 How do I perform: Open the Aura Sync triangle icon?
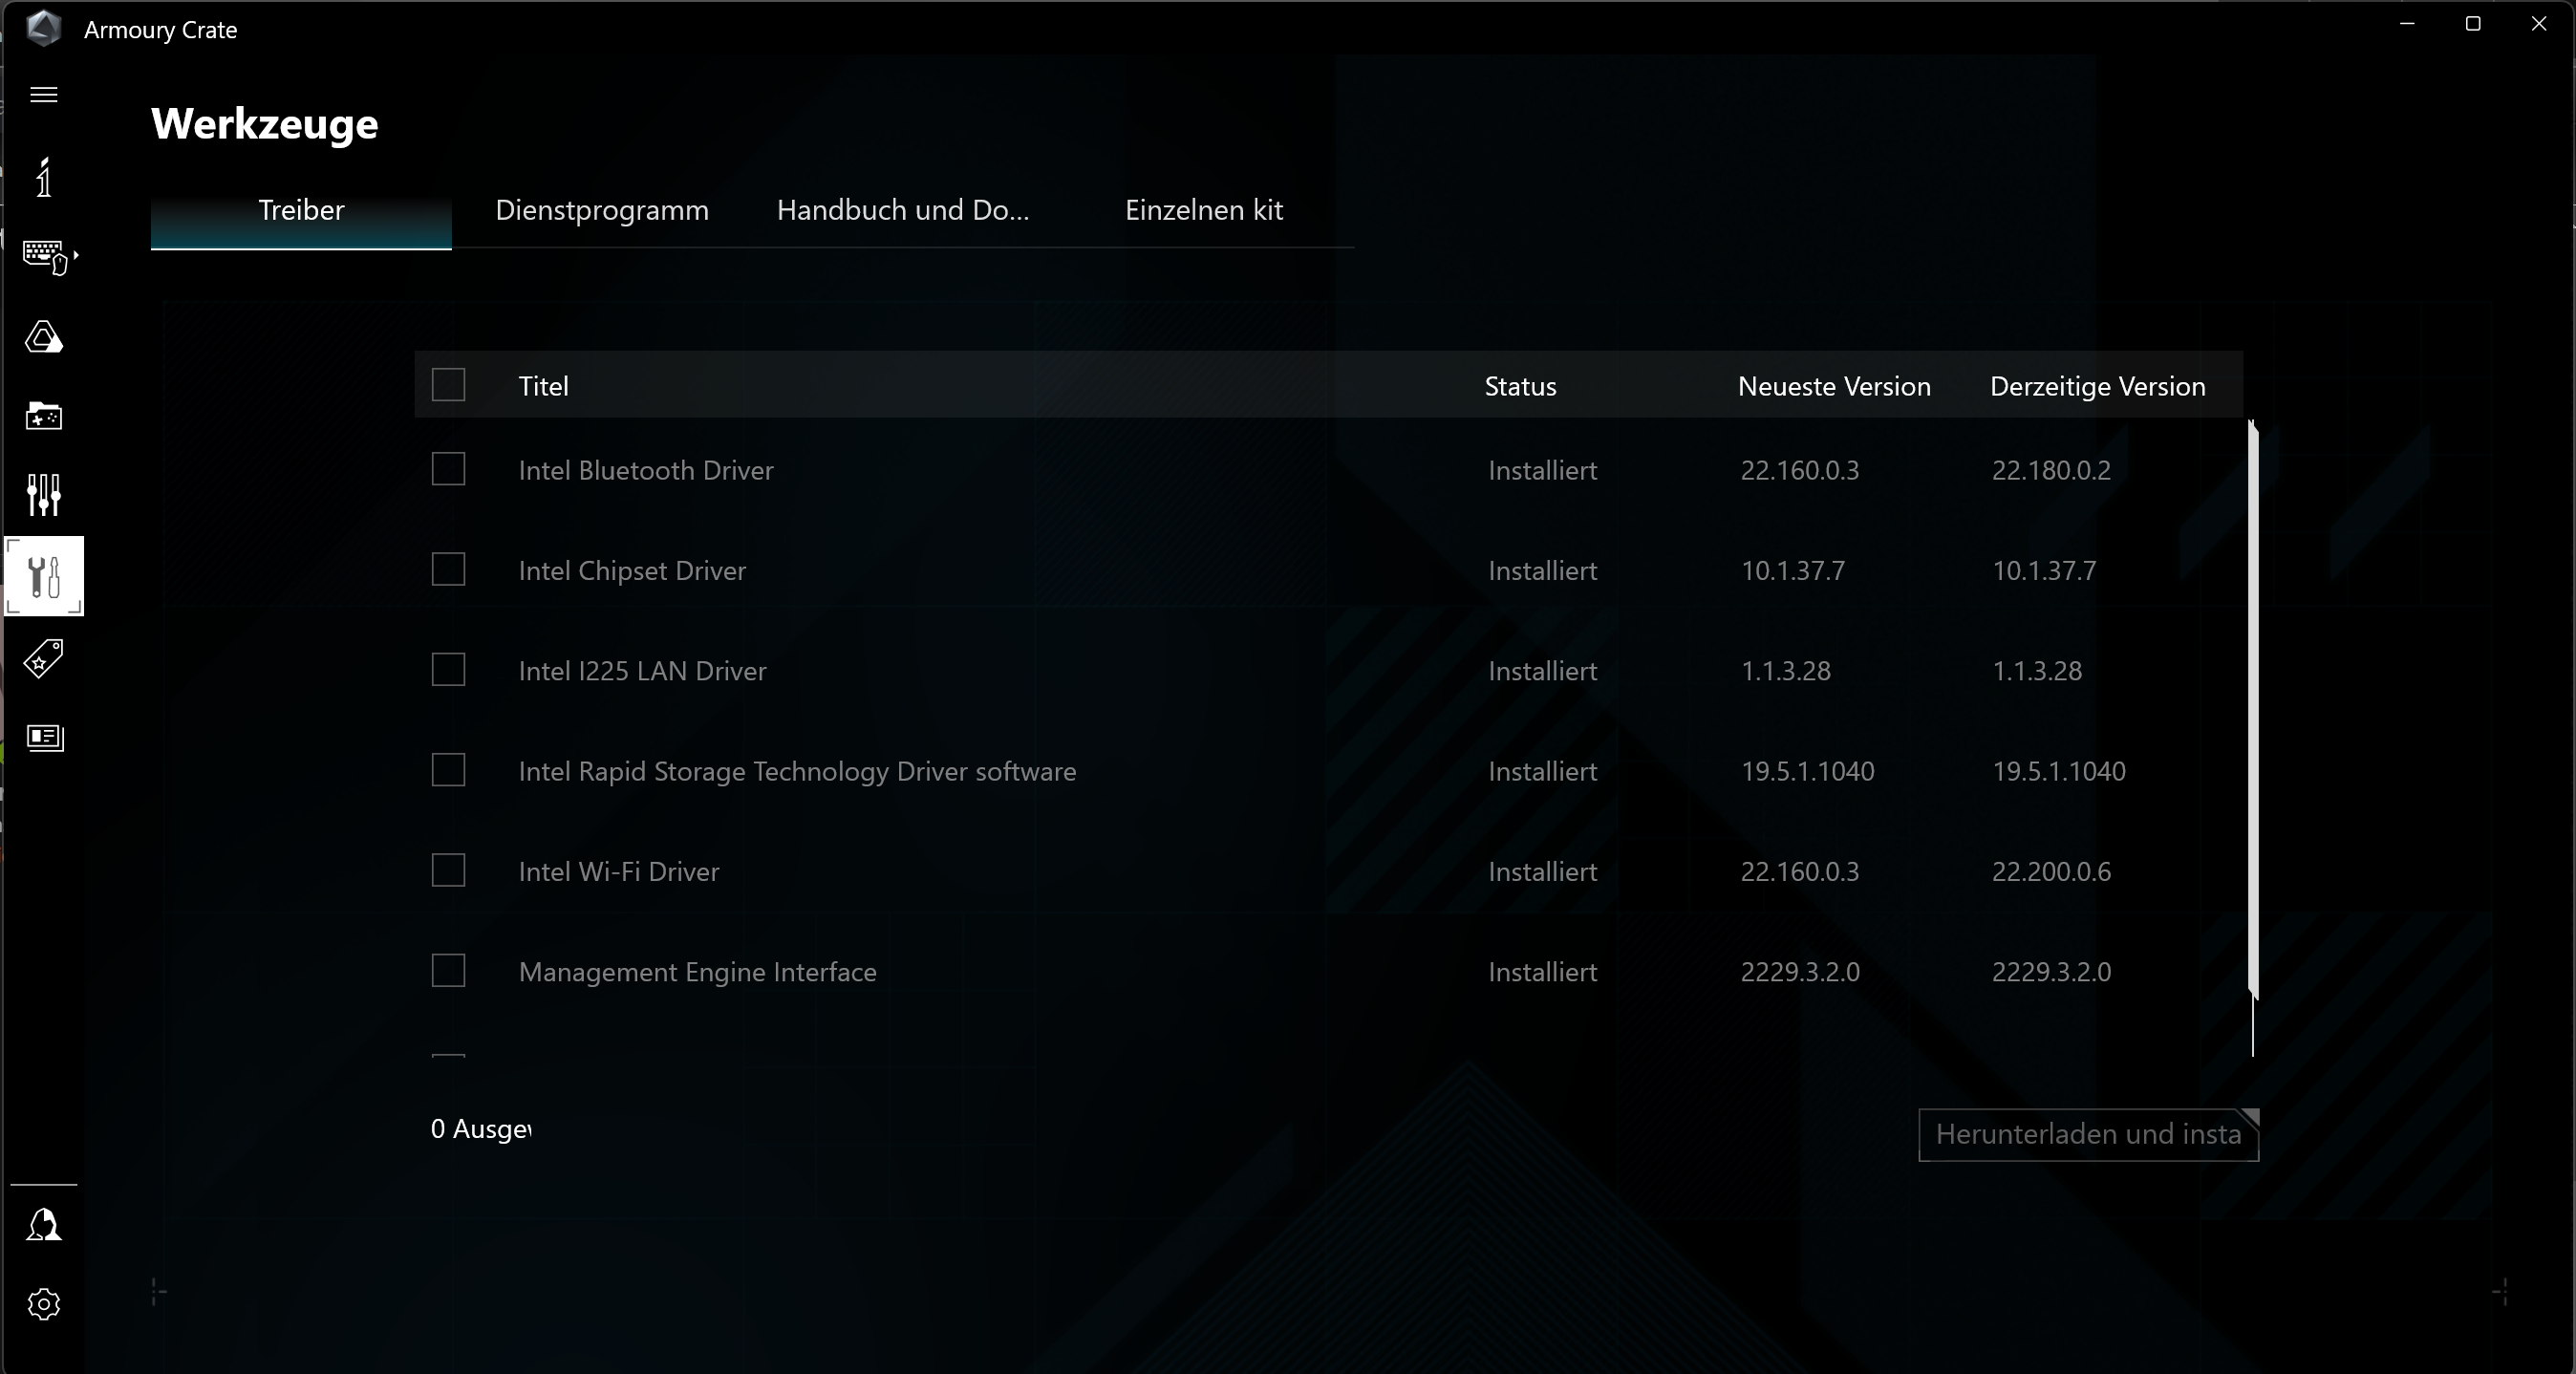(x=44, y=337)
